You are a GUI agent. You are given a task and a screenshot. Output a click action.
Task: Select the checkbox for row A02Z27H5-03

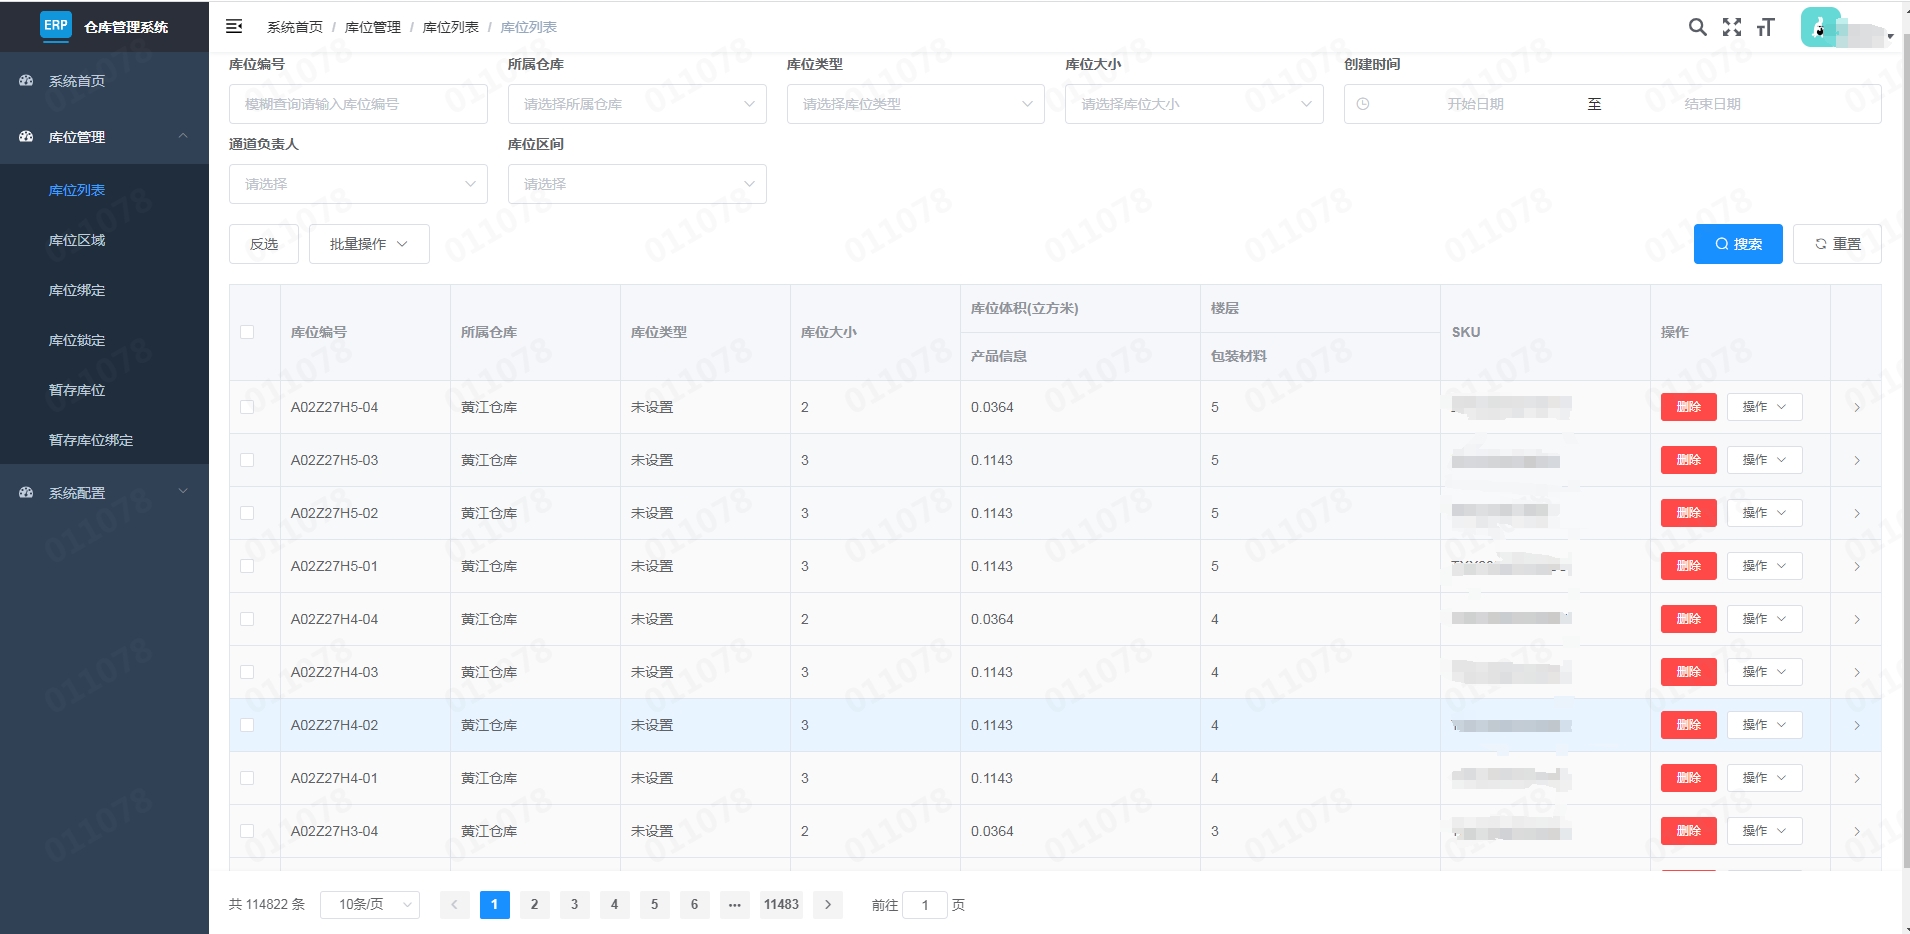(247, 460)
